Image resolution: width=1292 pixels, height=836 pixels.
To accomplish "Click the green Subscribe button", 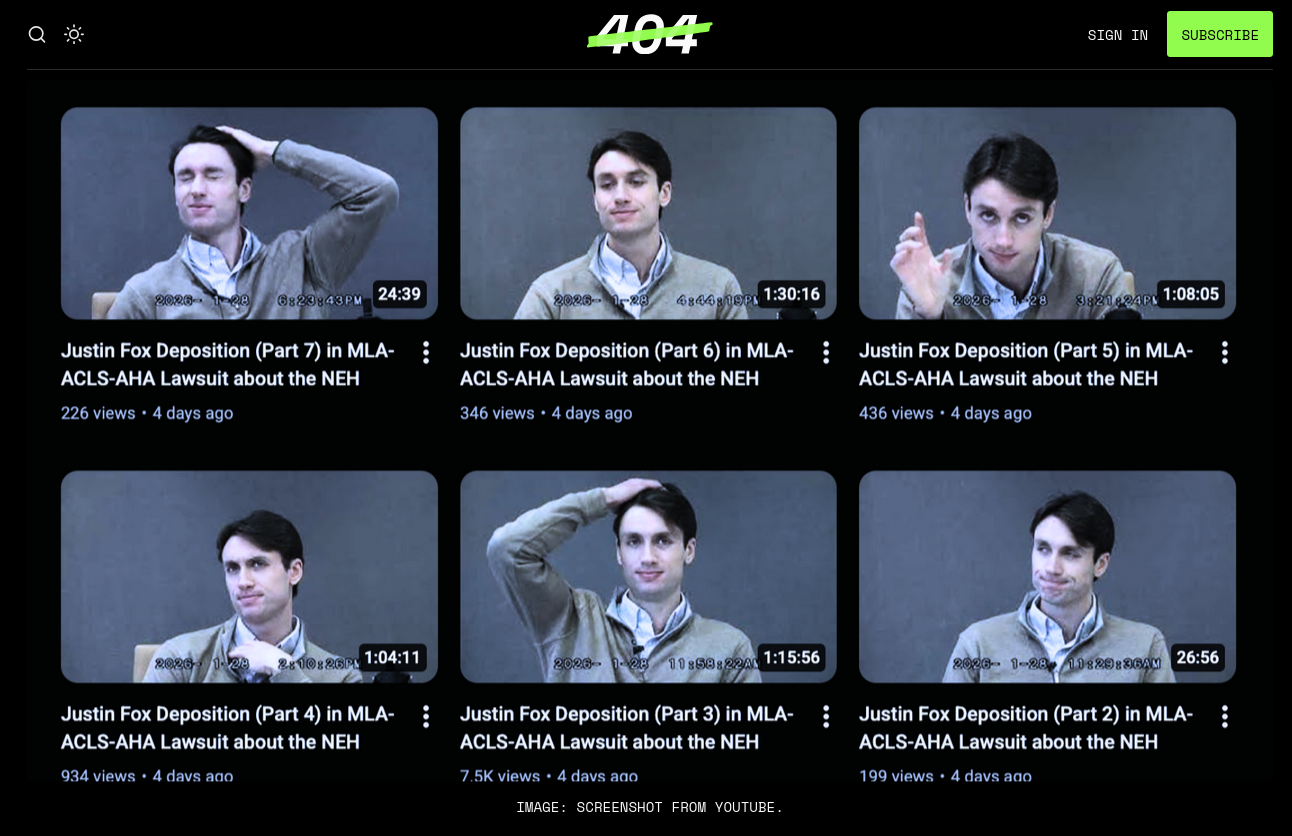I will pyautogui.click(x=1220, y=34).
